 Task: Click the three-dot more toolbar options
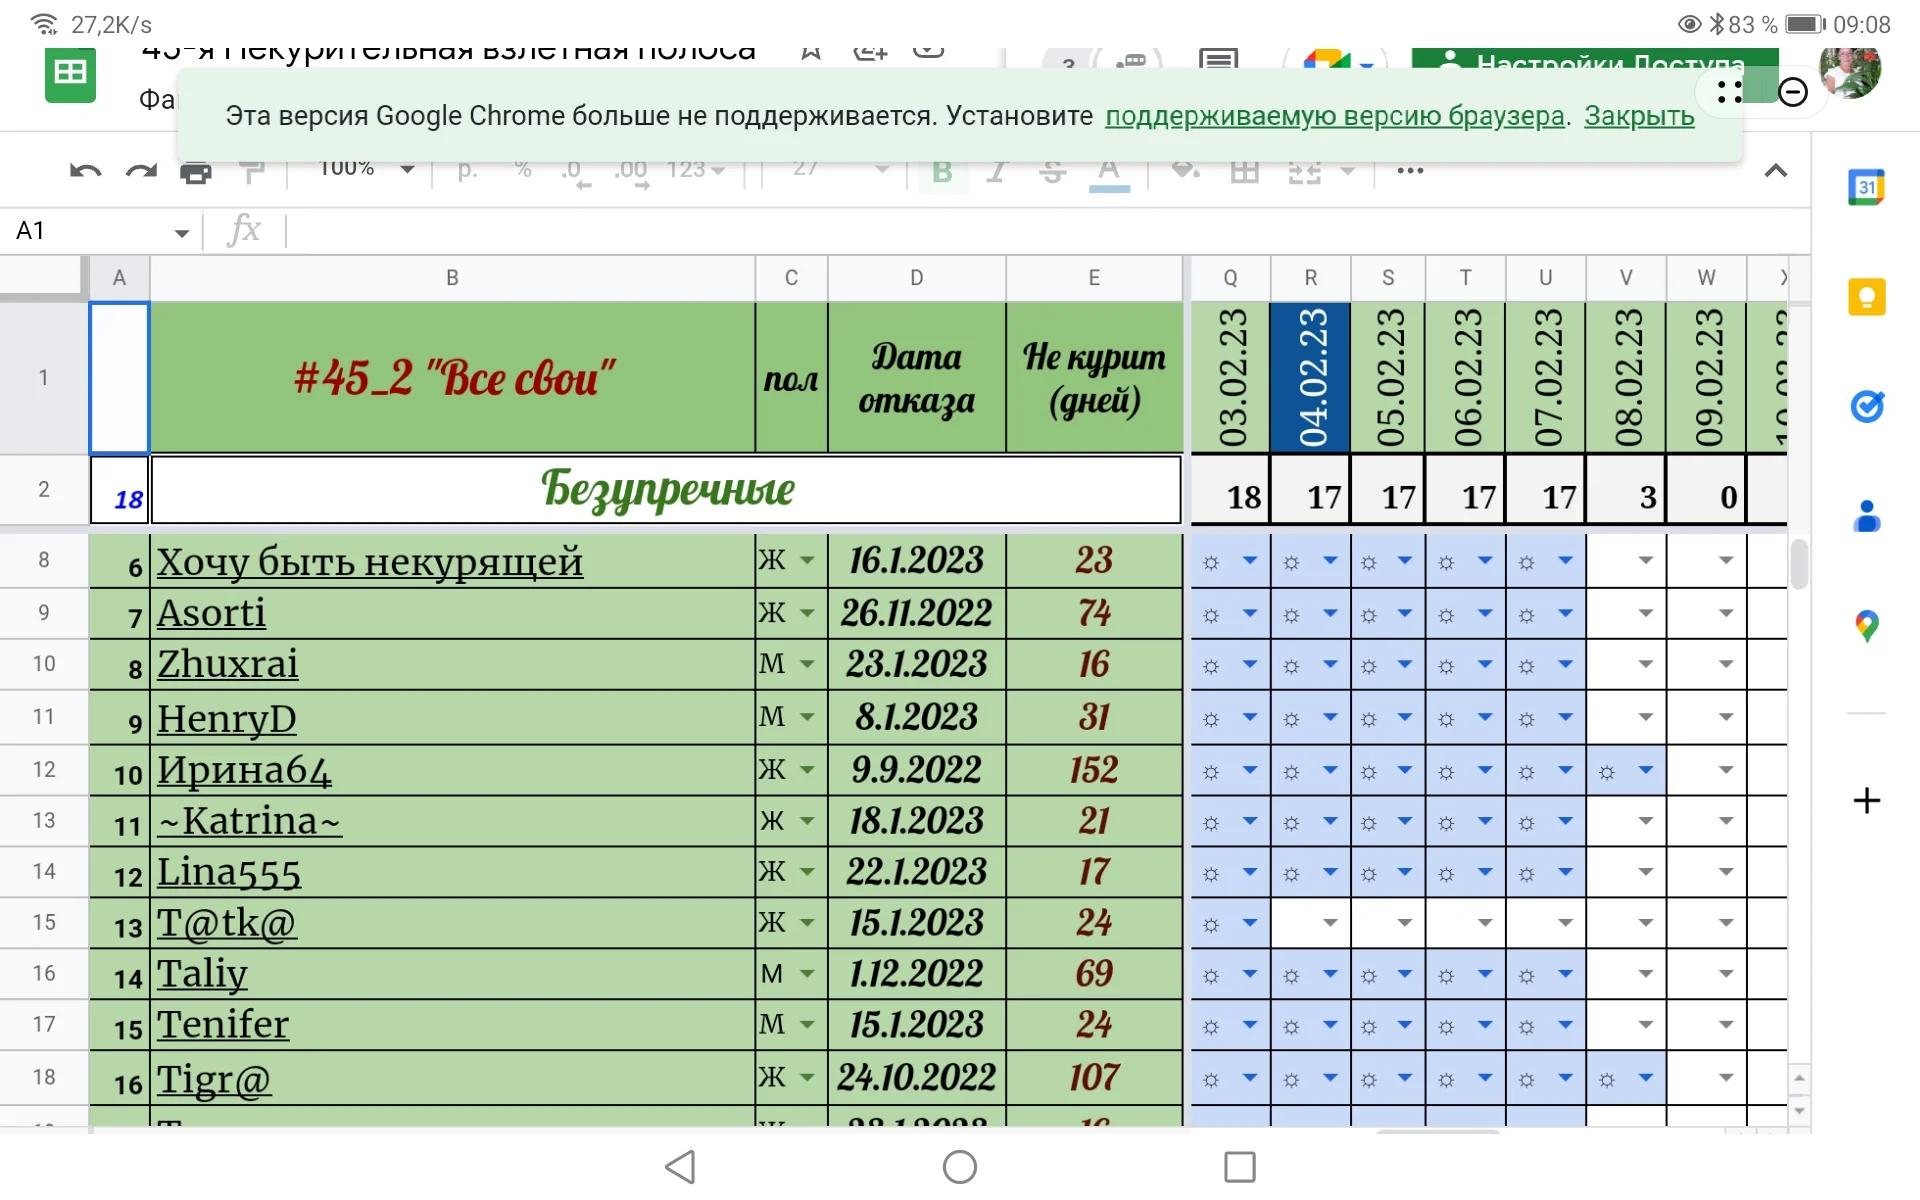[x=1410, y=171]
